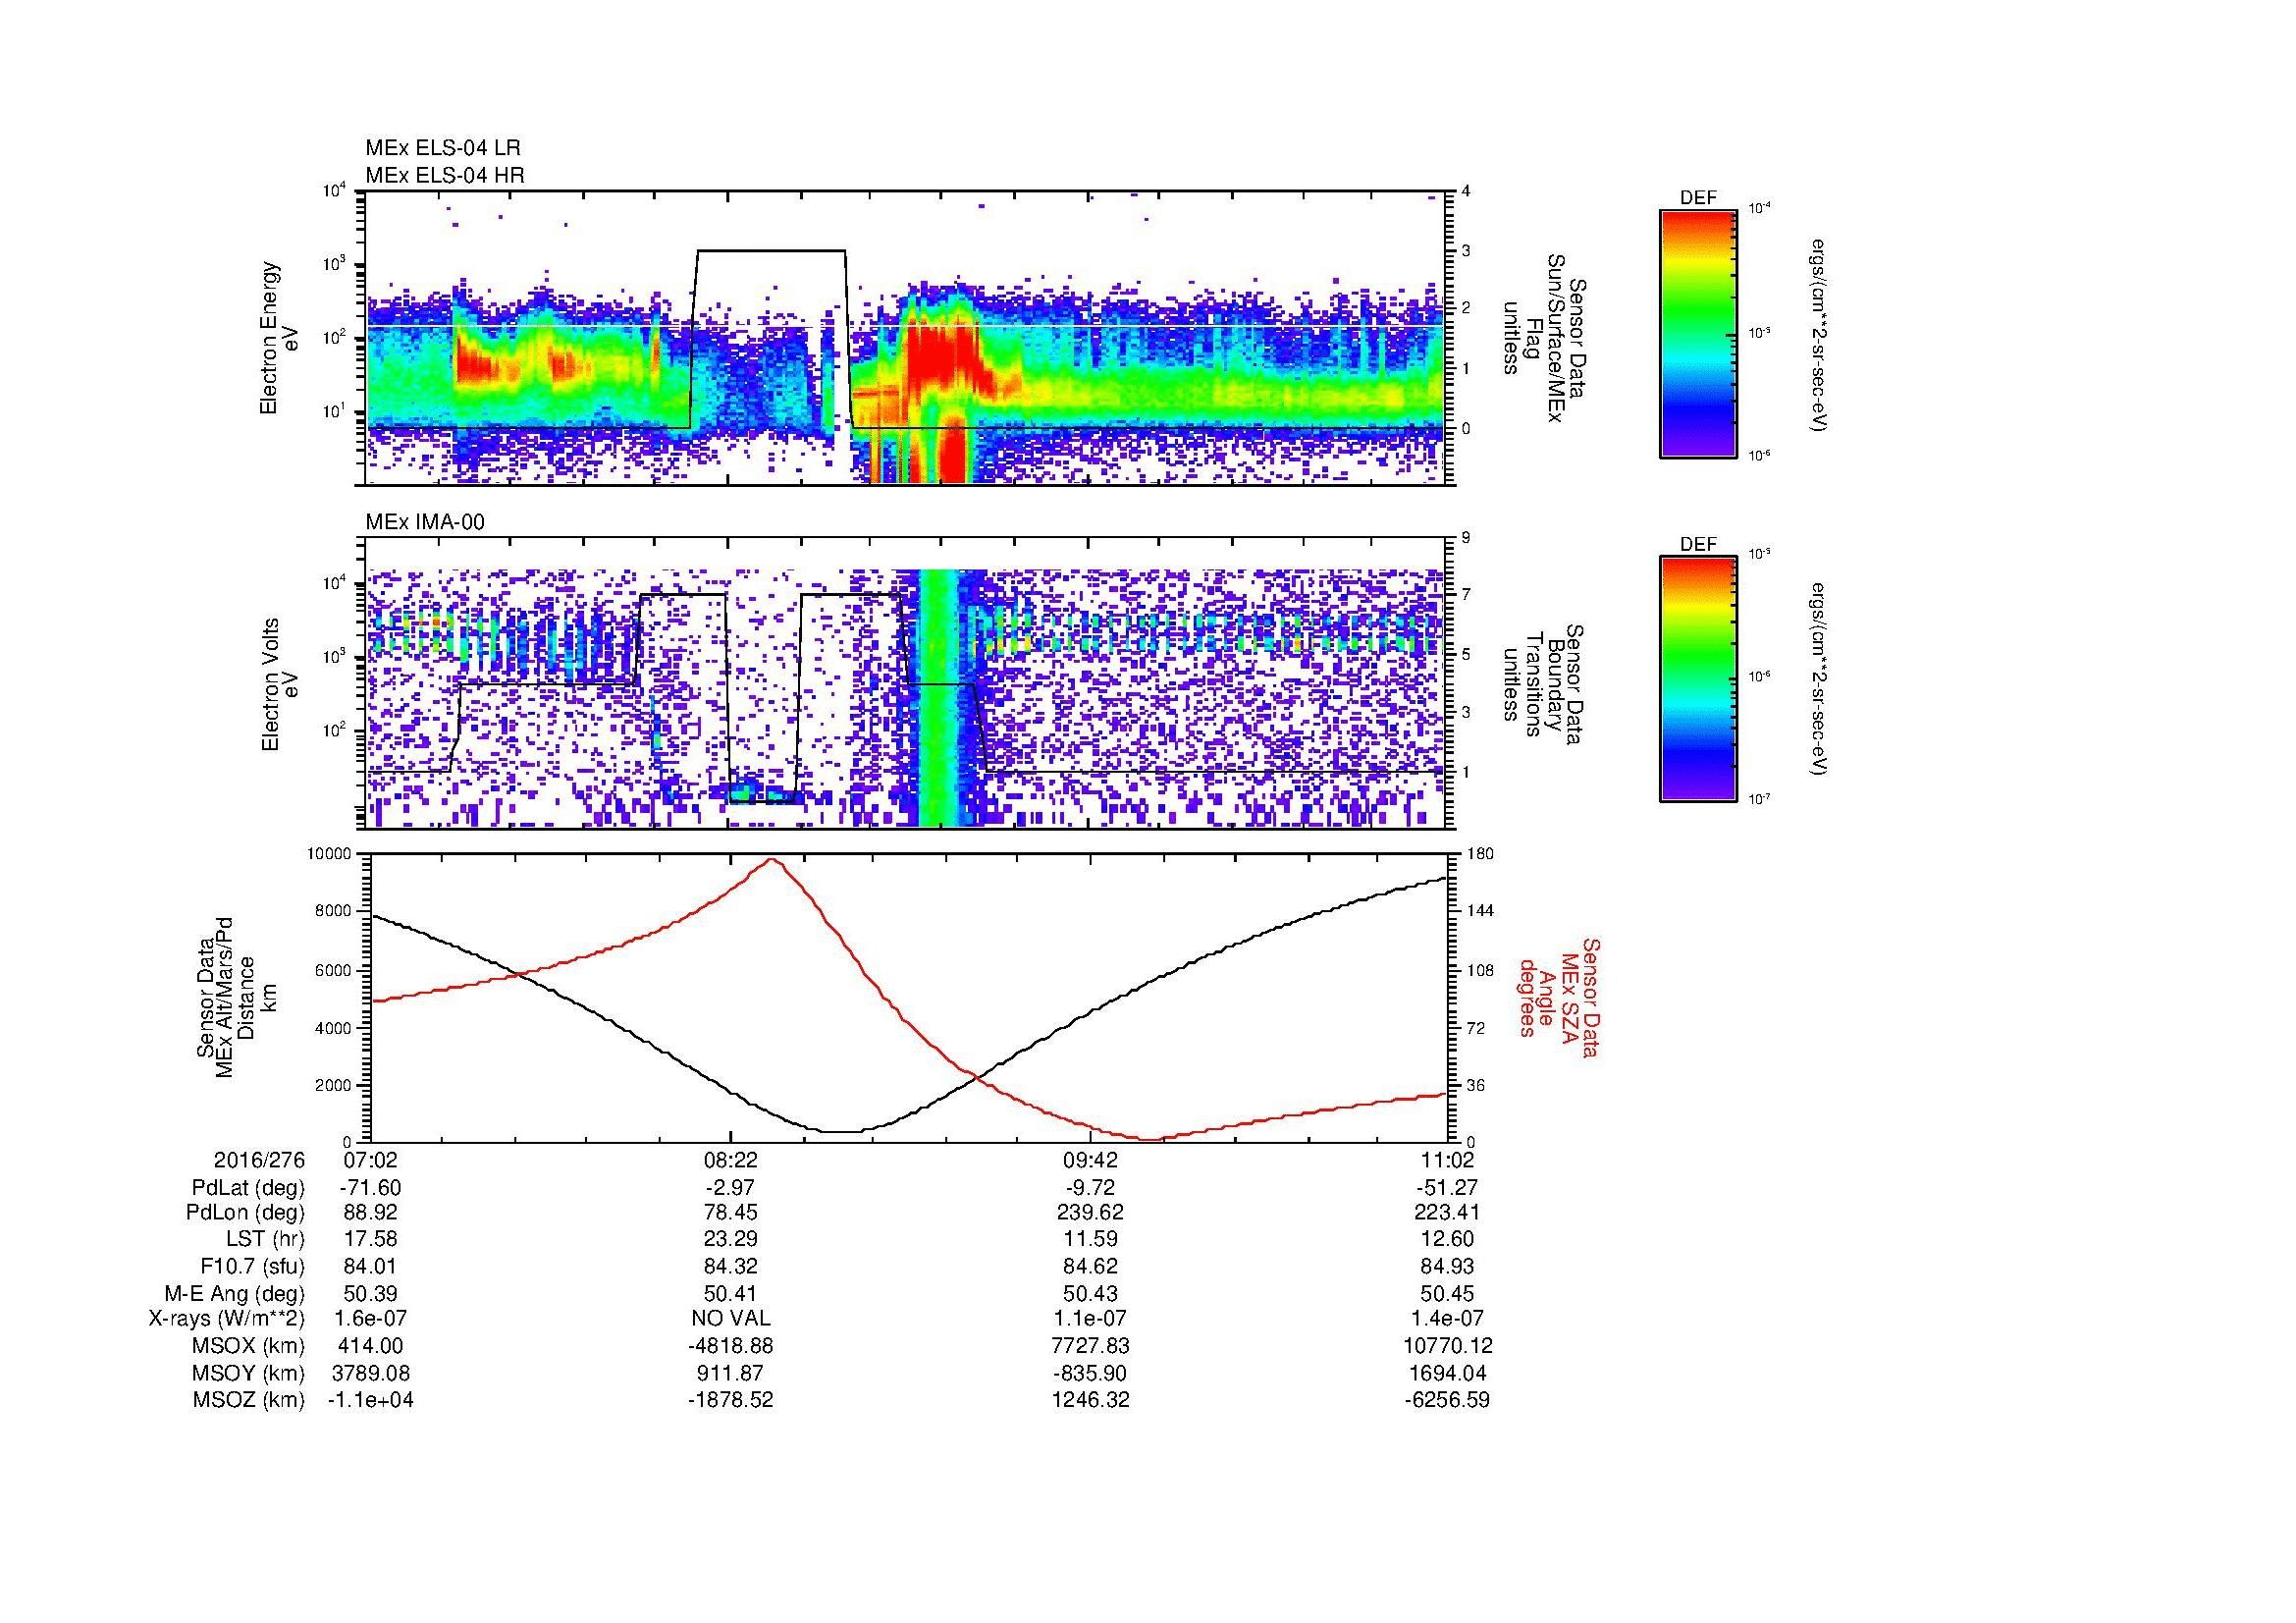Click the 'MSOX (km)' row label
The height and width of the screenshot is (1623, 2296).
[249, 1346]
